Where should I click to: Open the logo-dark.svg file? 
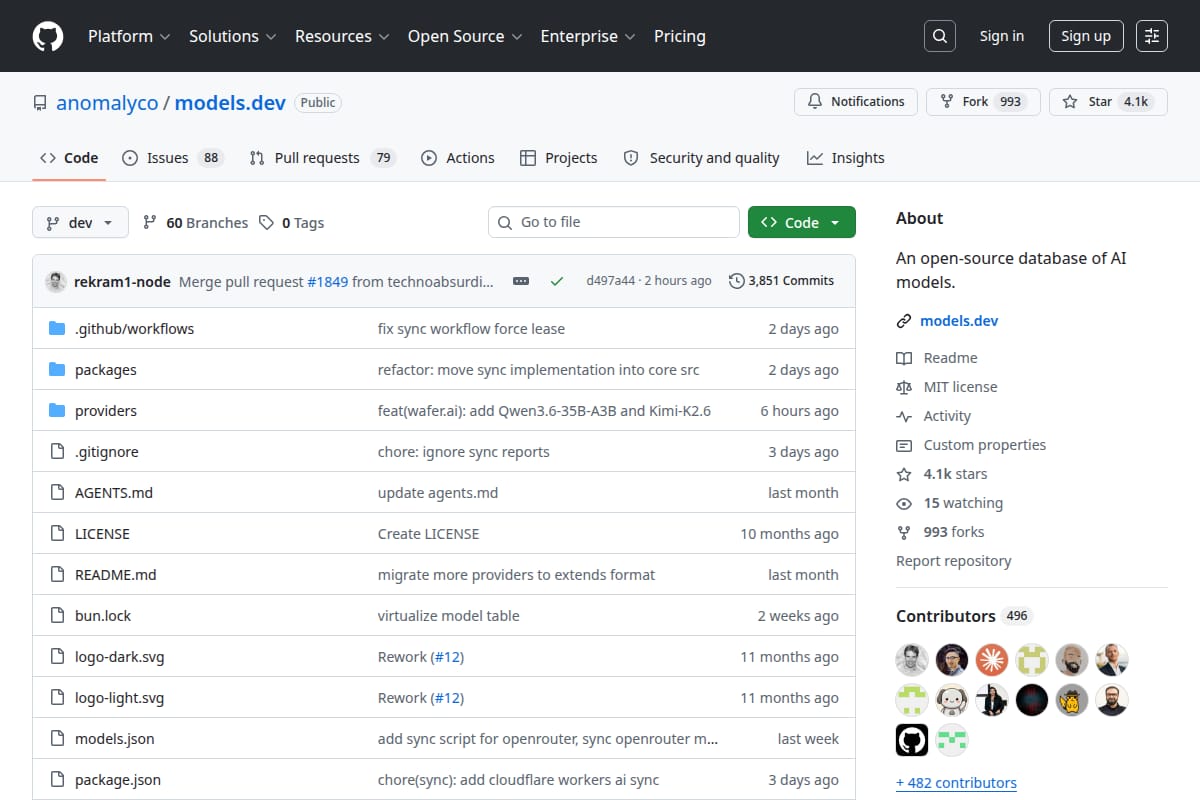point(120,657)
